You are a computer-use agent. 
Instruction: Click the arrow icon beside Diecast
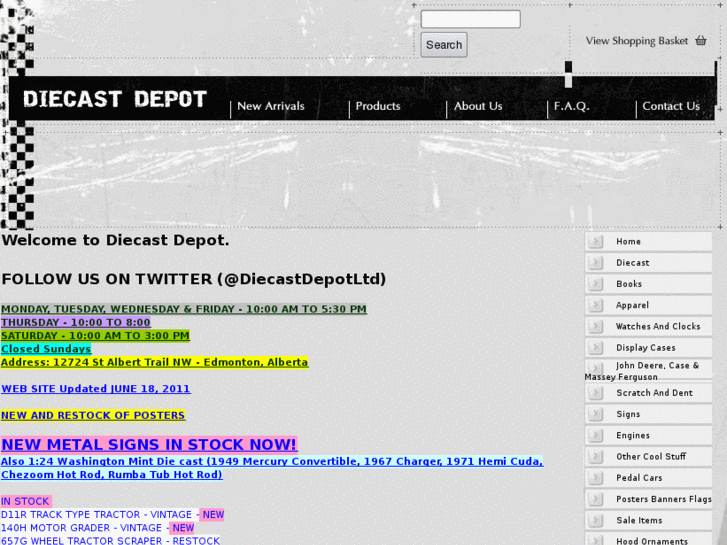[x=595, y=263]
